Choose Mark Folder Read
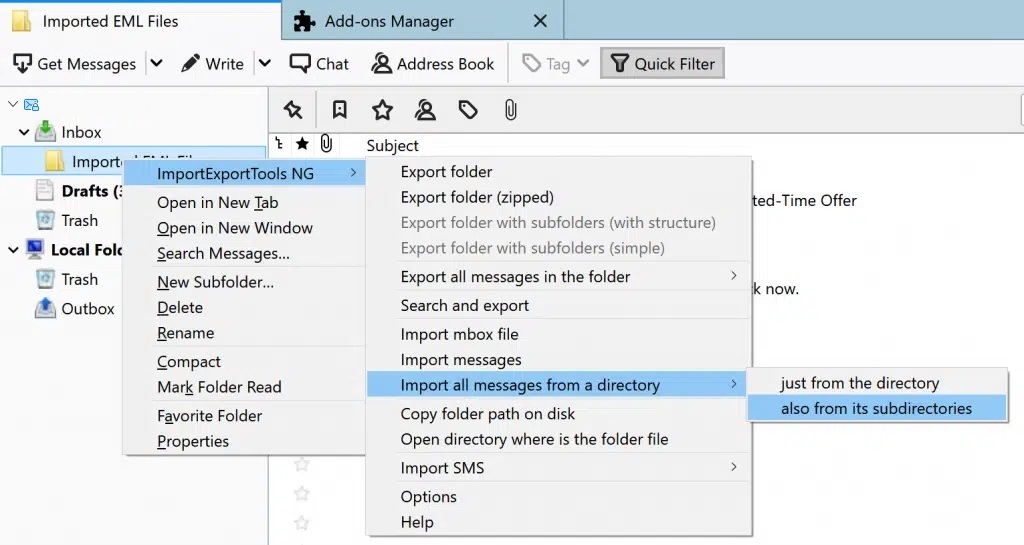Screen dimensions: 1024x545 [x=219, y=387]
